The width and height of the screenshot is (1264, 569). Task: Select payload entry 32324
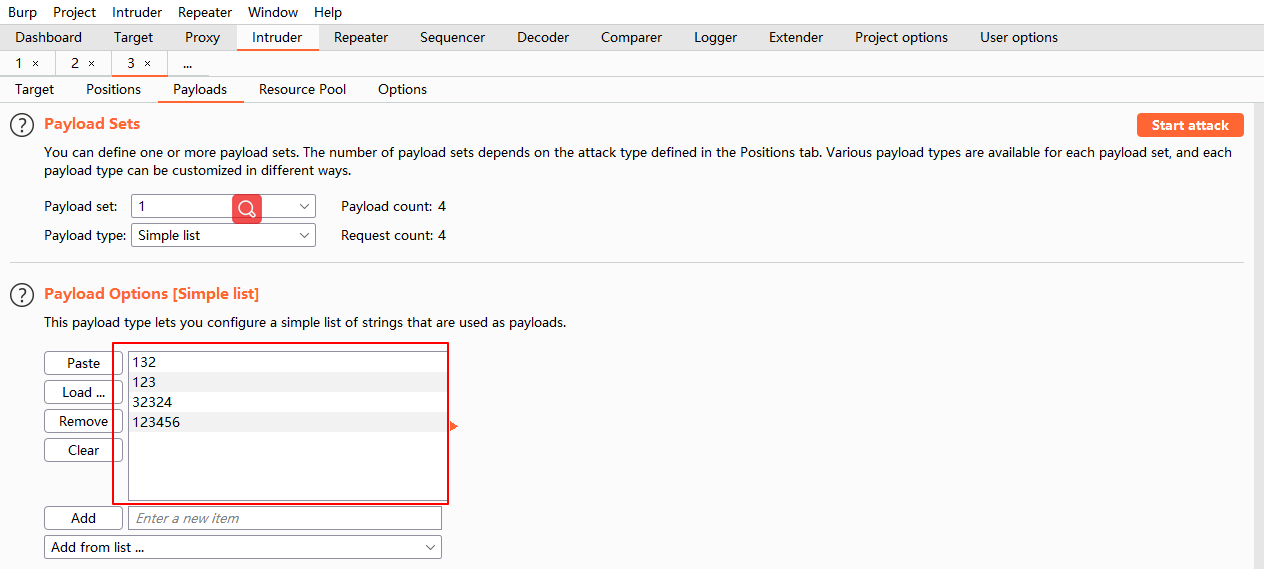[x=288, y=402]
